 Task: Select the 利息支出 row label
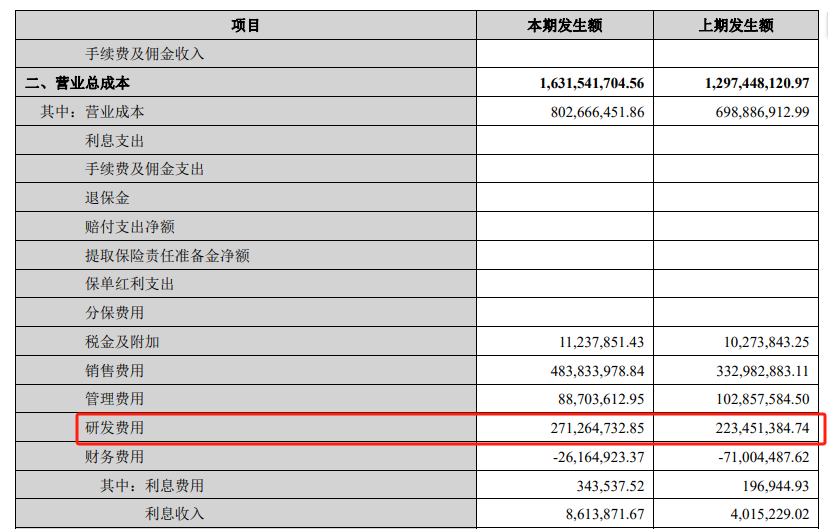[115, 141]
